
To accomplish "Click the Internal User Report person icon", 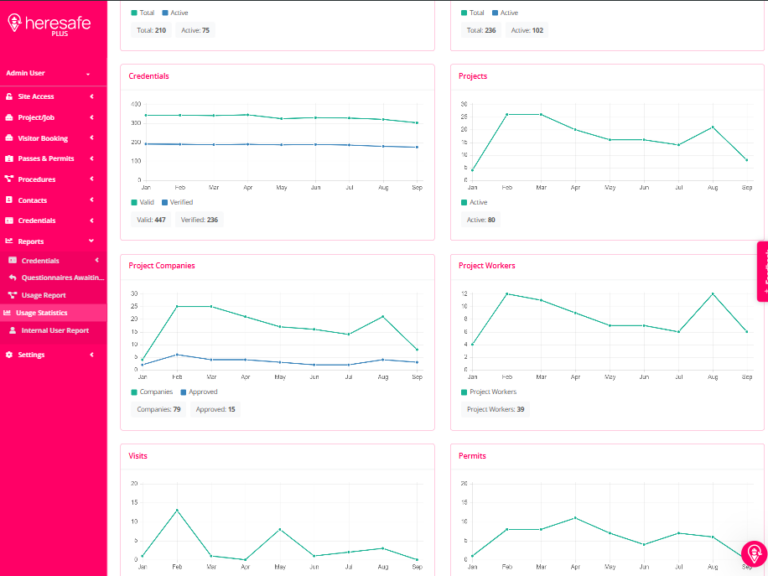I will click(13, 330).
